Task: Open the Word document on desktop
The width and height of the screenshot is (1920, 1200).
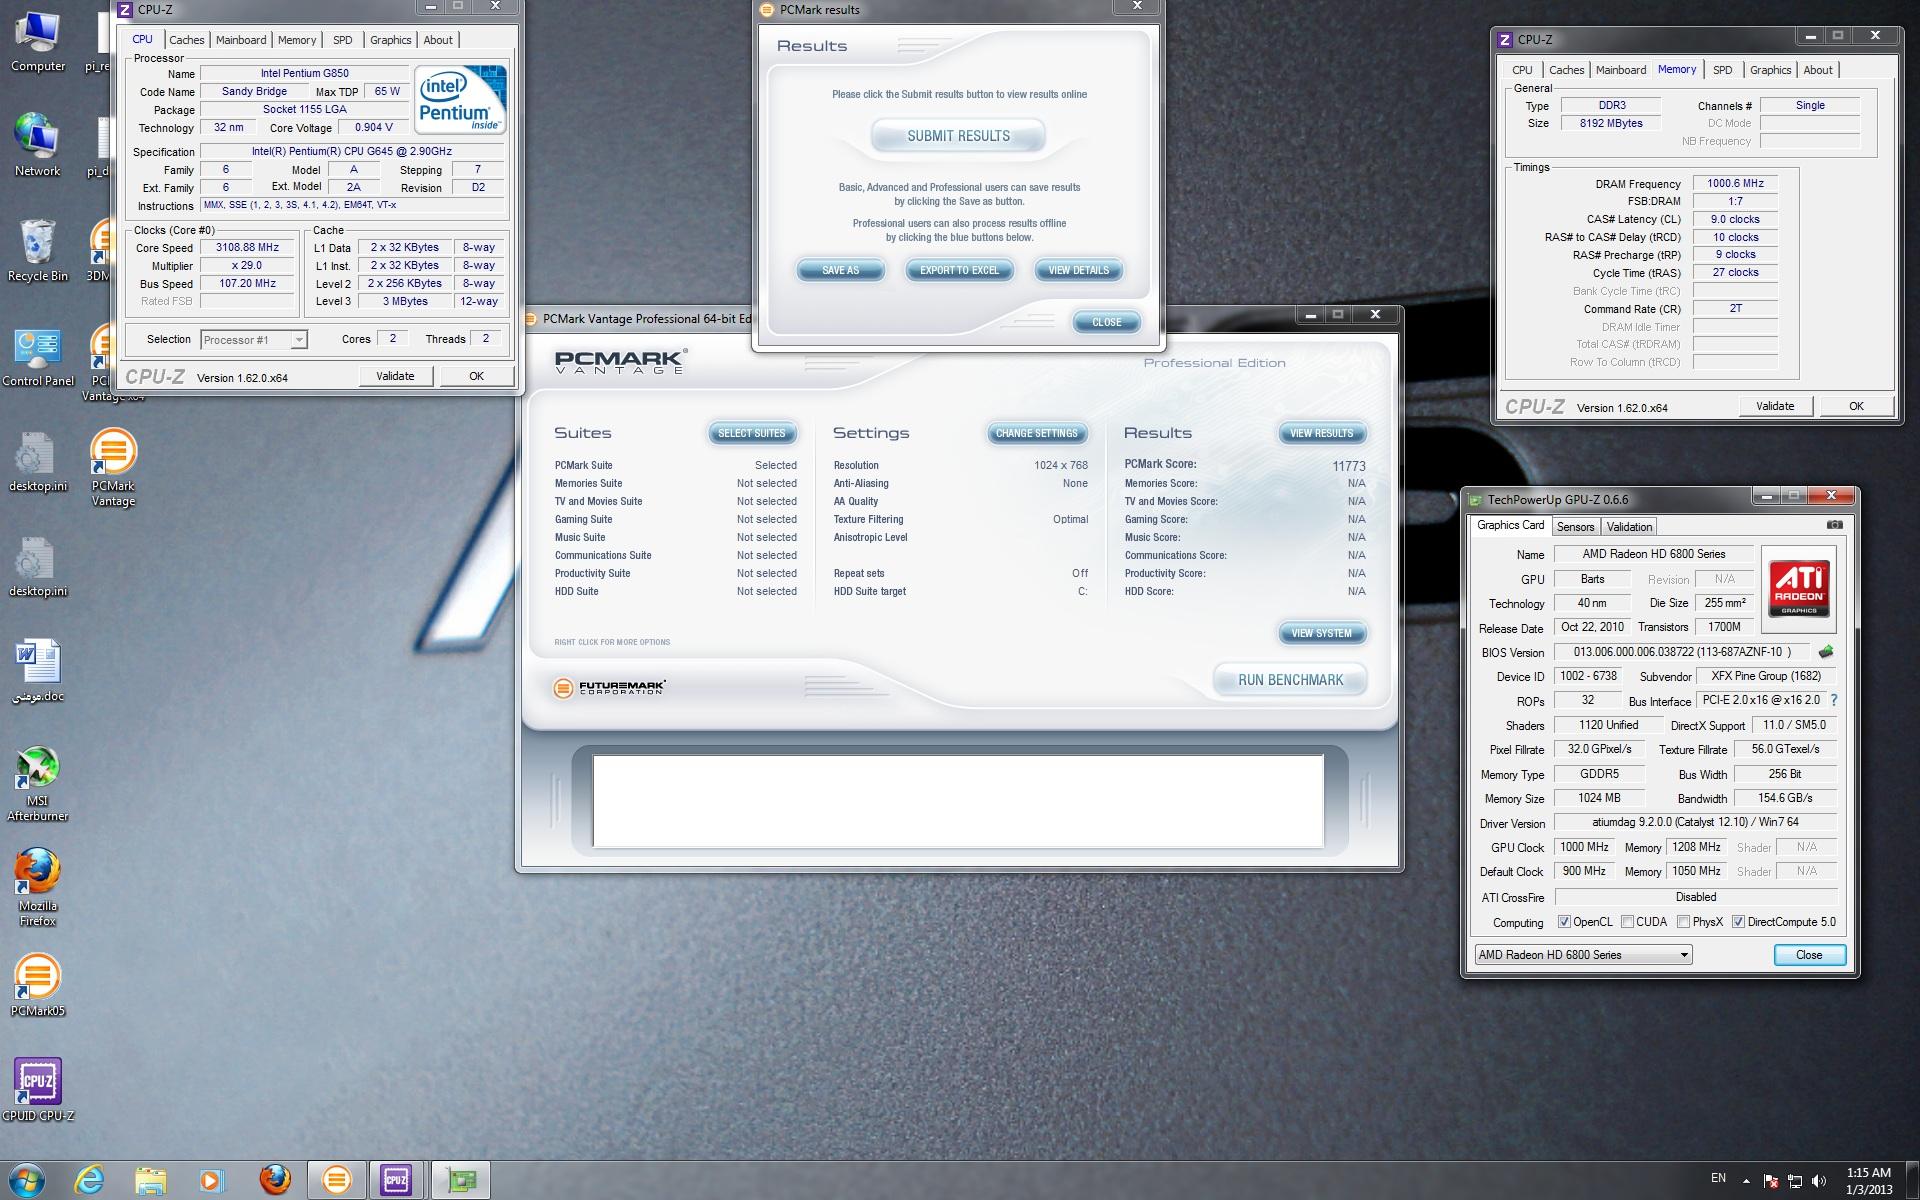Action: (x=39, y=671)
